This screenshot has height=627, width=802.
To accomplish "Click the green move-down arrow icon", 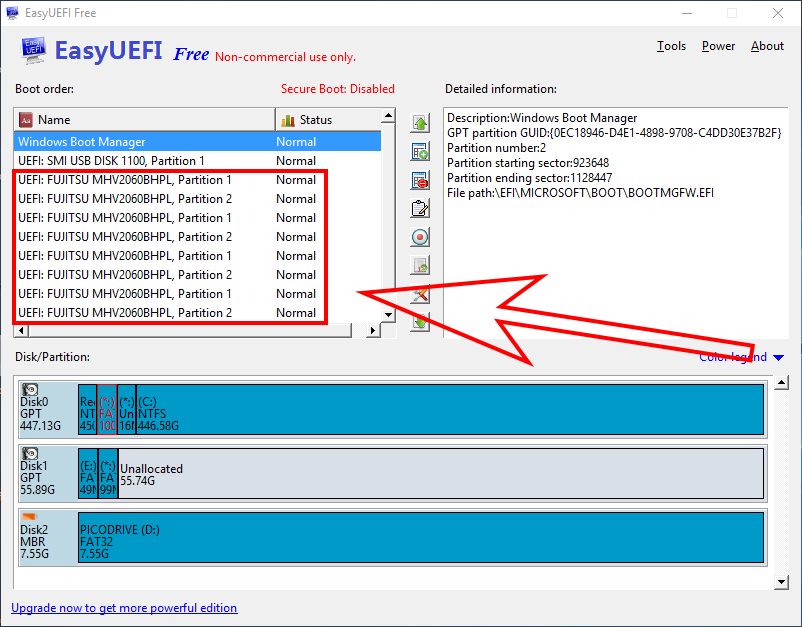I will [x=420, y=322].
